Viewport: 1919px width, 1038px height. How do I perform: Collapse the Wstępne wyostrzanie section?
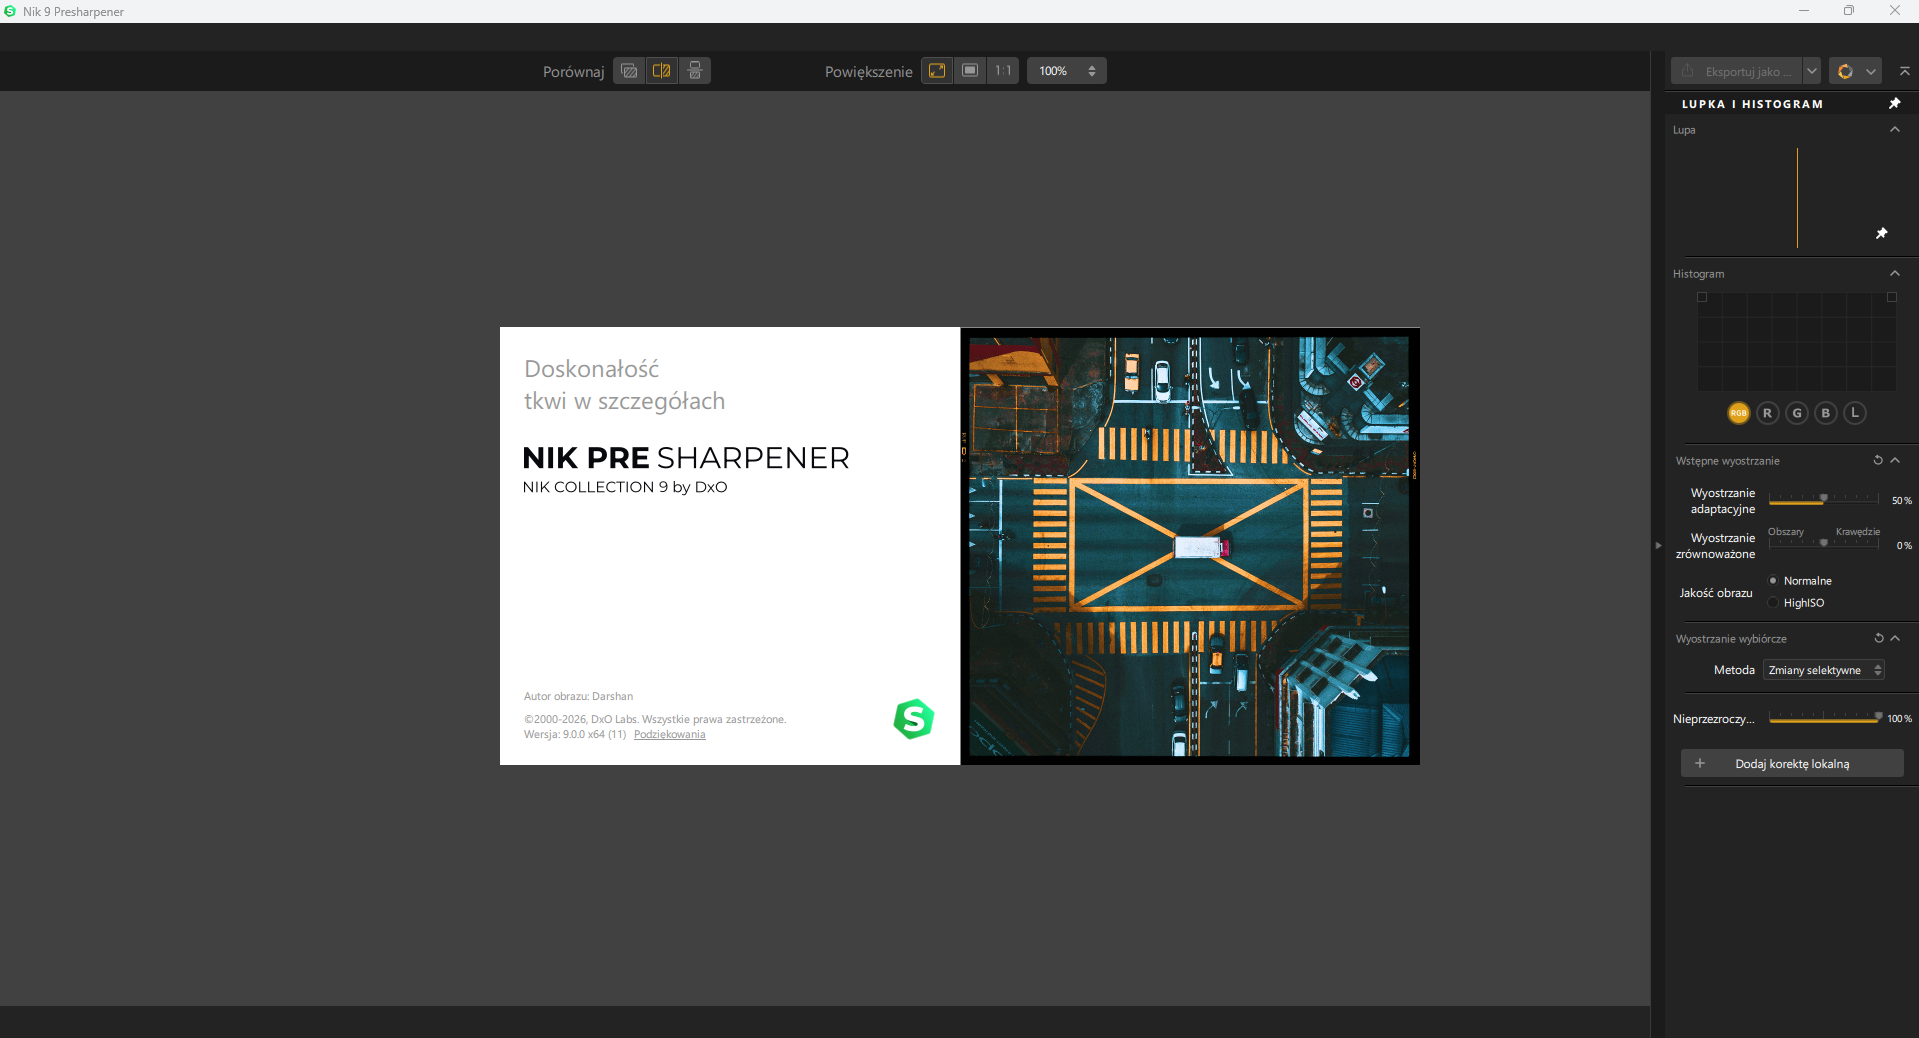(x=1895, y=460)
